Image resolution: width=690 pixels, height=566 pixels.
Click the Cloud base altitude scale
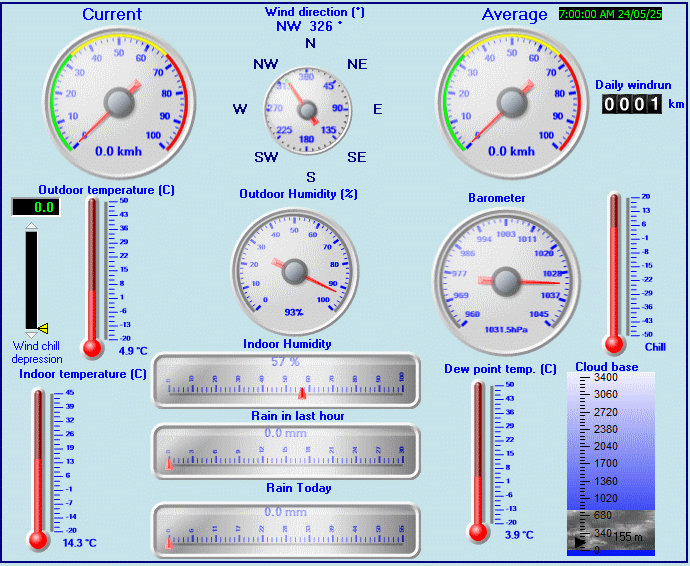[x=611, y=464]
